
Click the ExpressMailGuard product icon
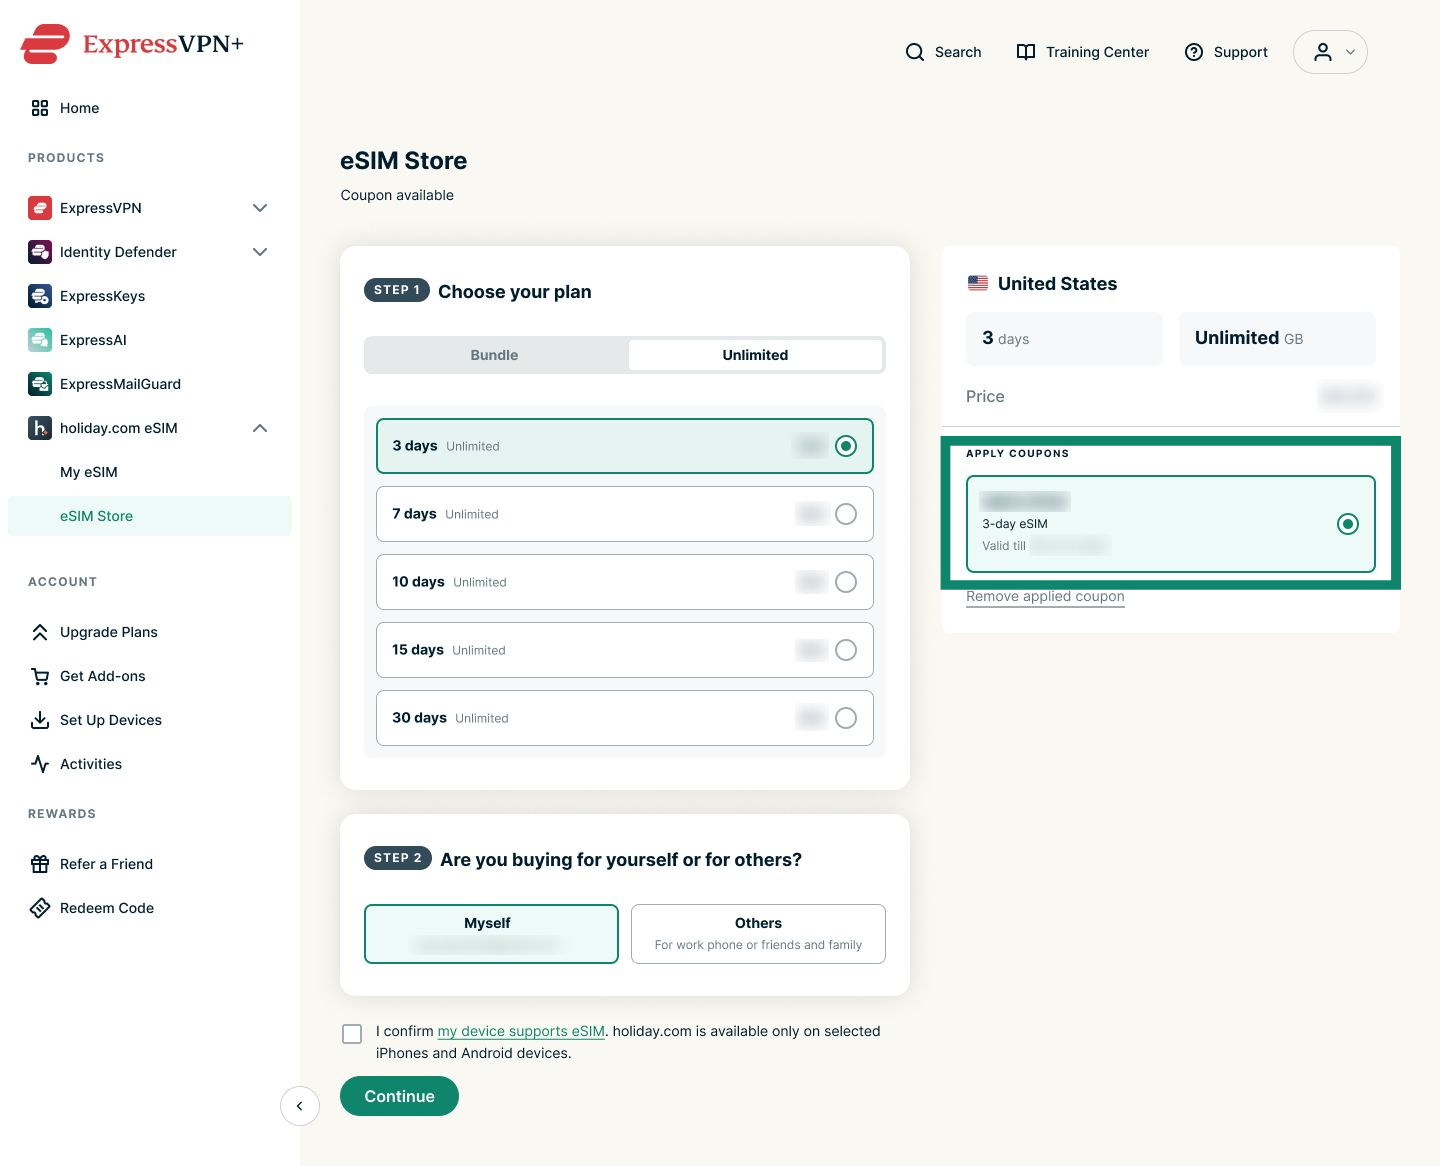[x=40, y=384]
